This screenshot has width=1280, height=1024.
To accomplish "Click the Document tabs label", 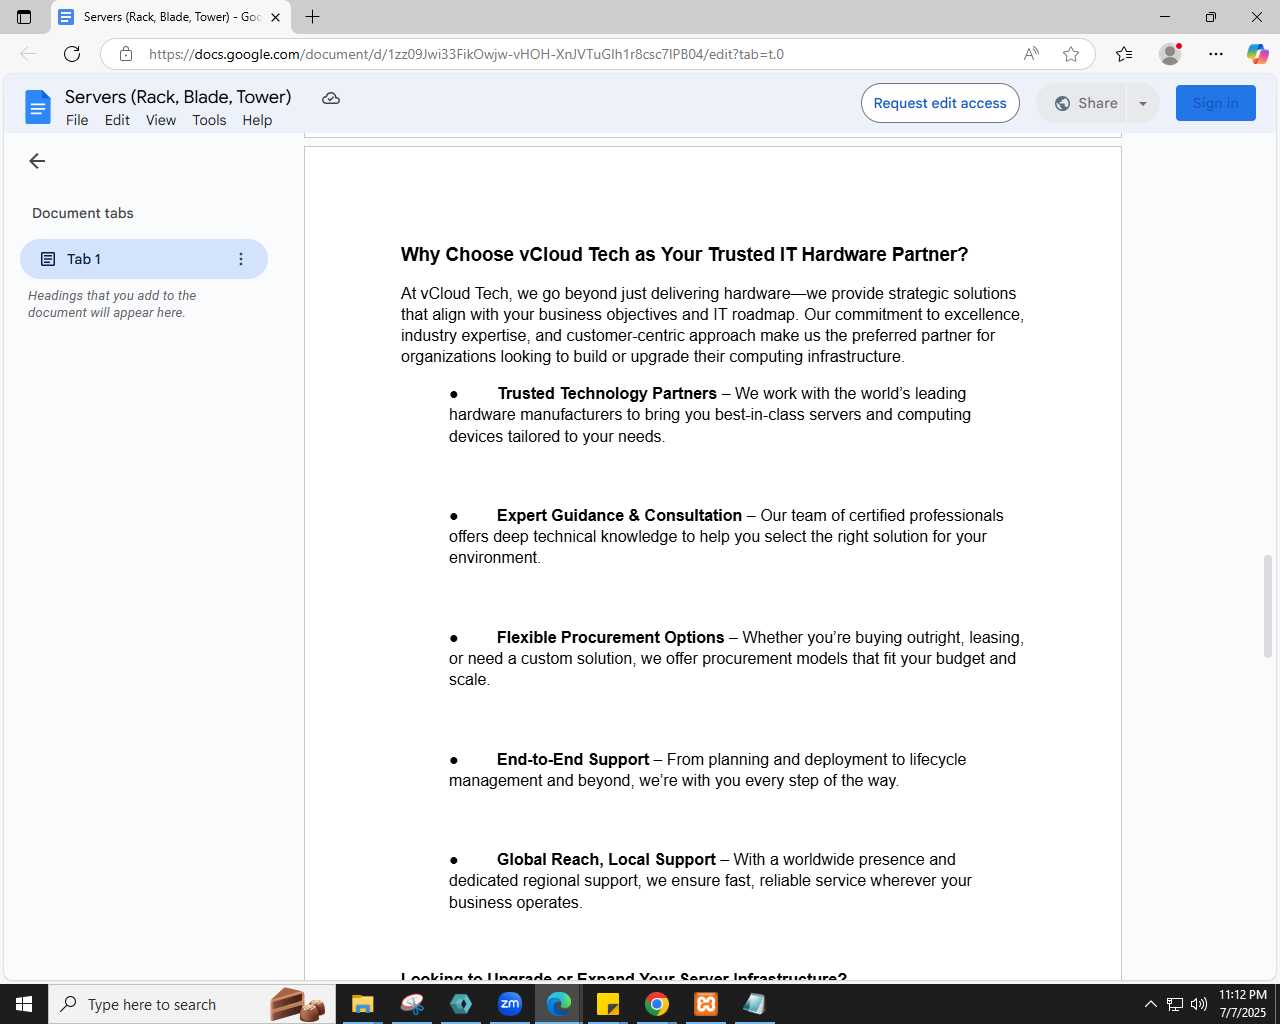I will click(x=83, y=213).
